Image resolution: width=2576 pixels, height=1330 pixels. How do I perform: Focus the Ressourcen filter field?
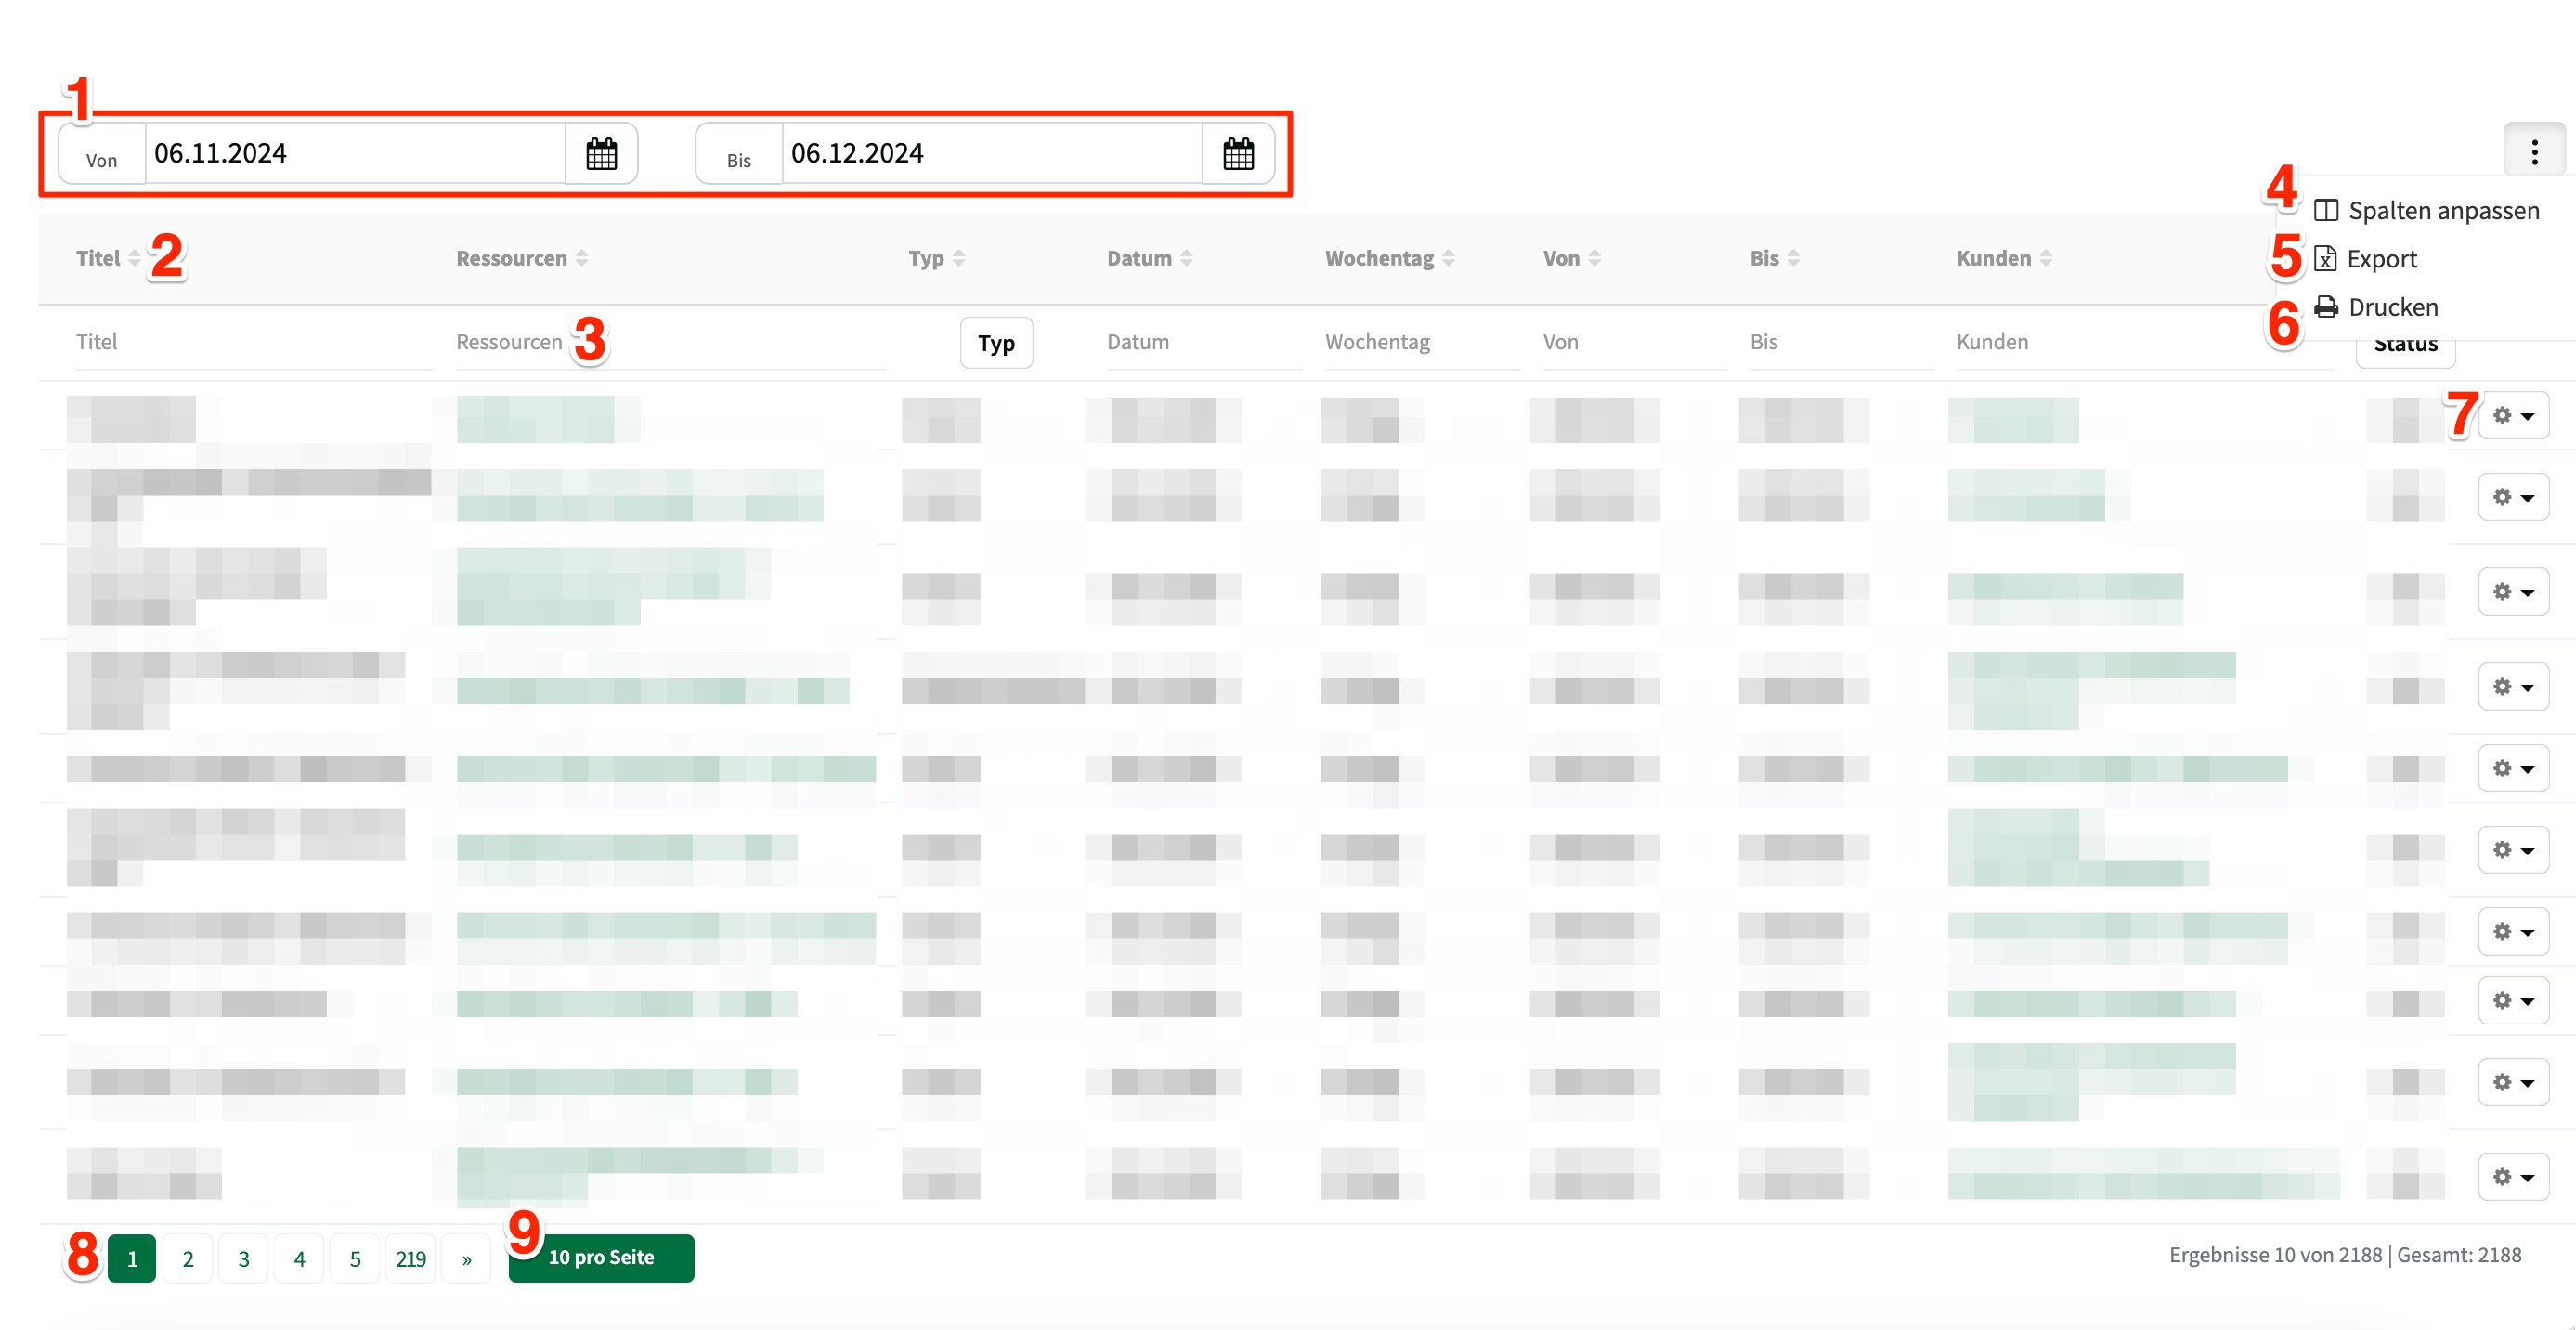[x=670, y=343]
